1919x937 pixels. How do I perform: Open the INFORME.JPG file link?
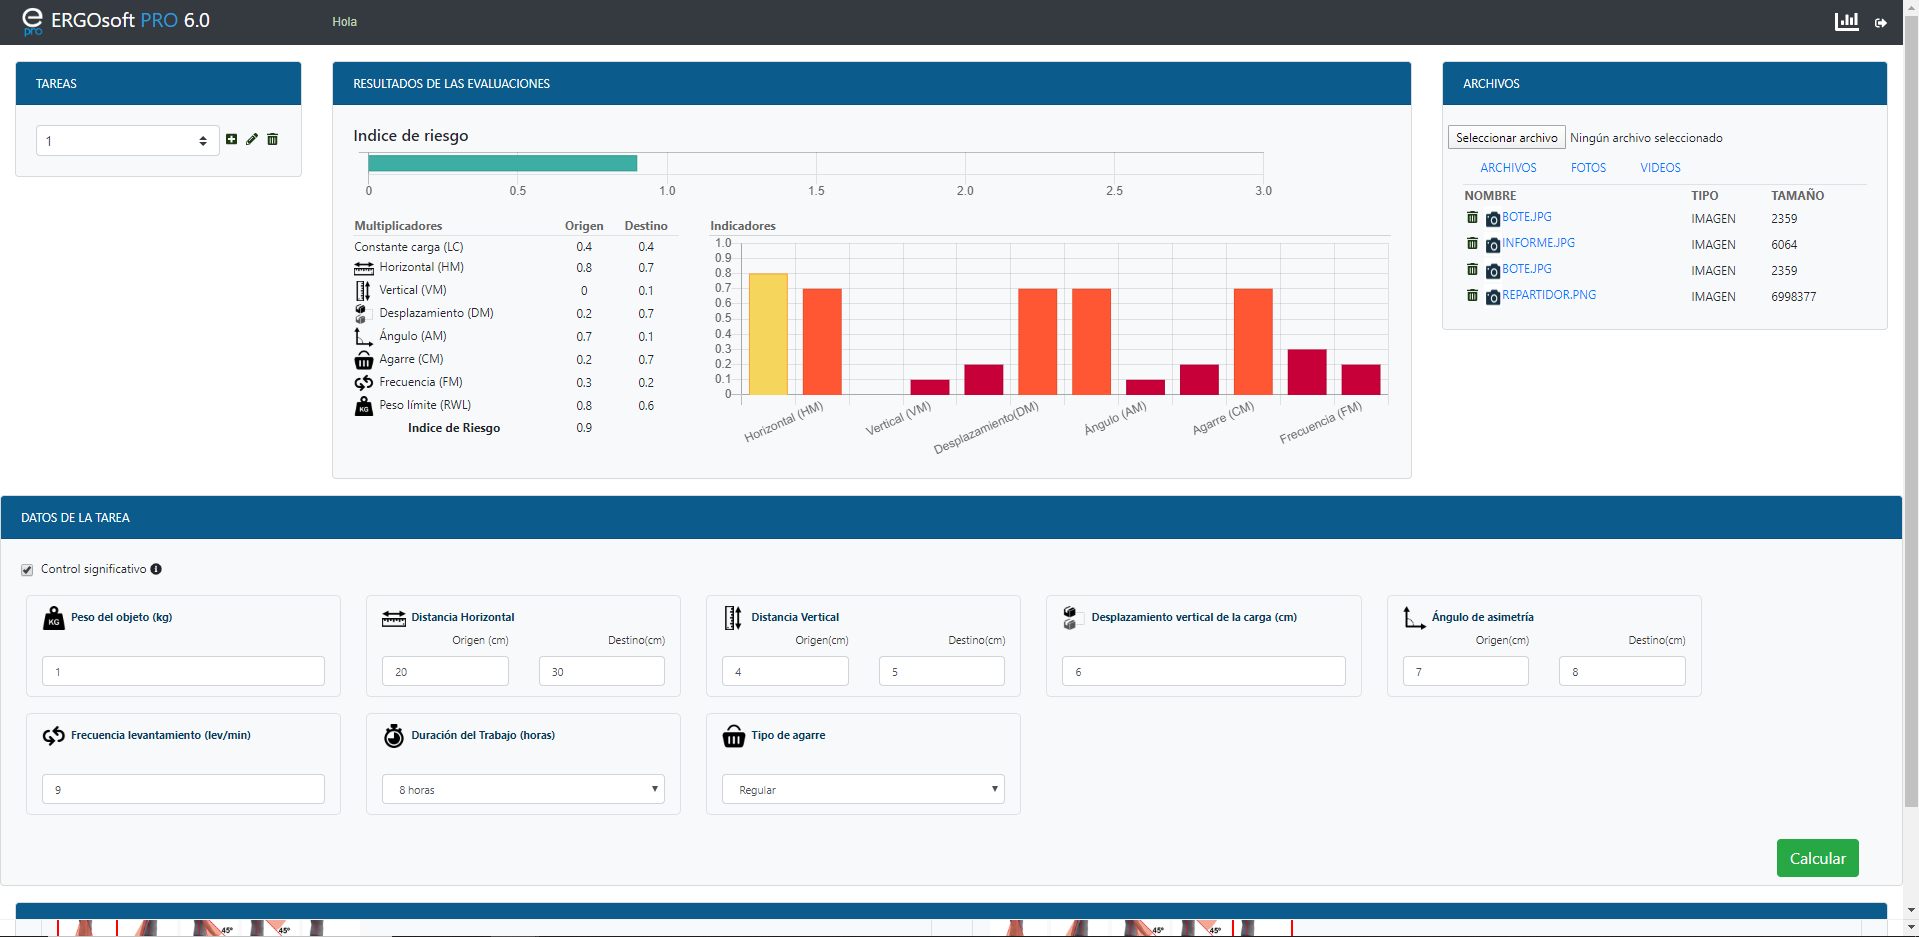pyautogui.click(x=1538, y=243)
